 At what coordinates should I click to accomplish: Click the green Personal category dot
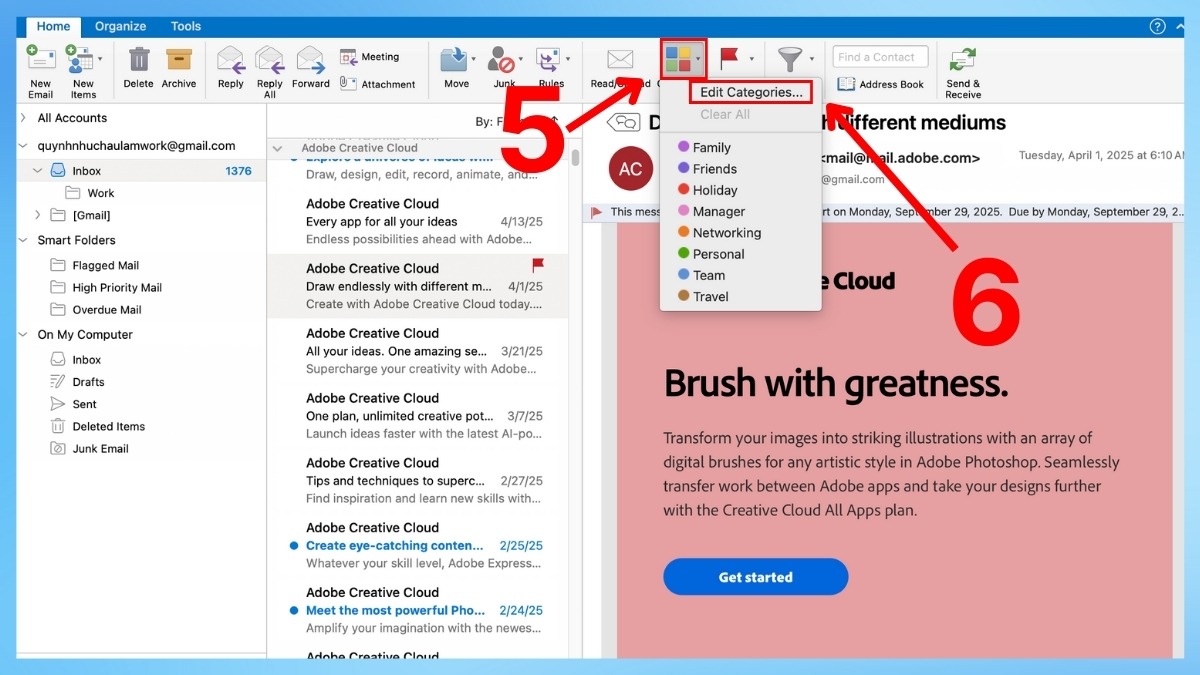[684, 254]
